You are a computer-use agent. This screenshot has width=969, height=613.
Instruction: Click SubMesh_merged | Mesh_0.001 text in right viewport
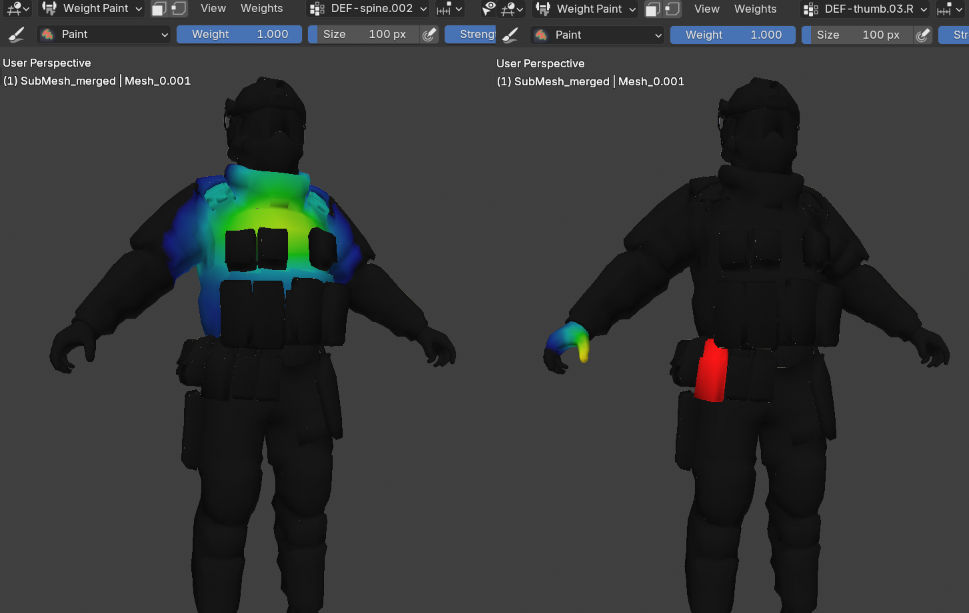591,82
